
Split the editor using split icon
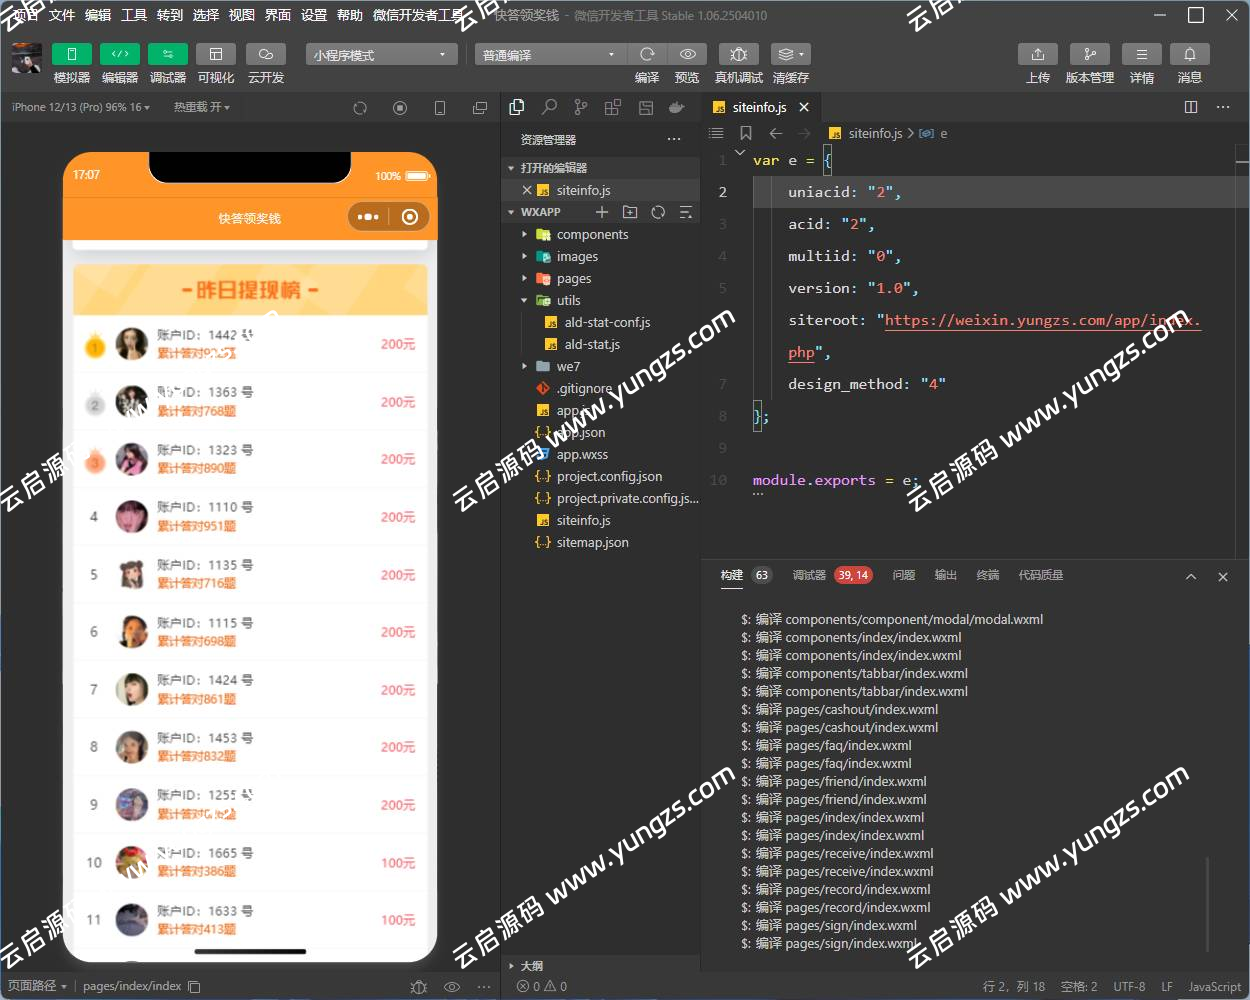1191,107
